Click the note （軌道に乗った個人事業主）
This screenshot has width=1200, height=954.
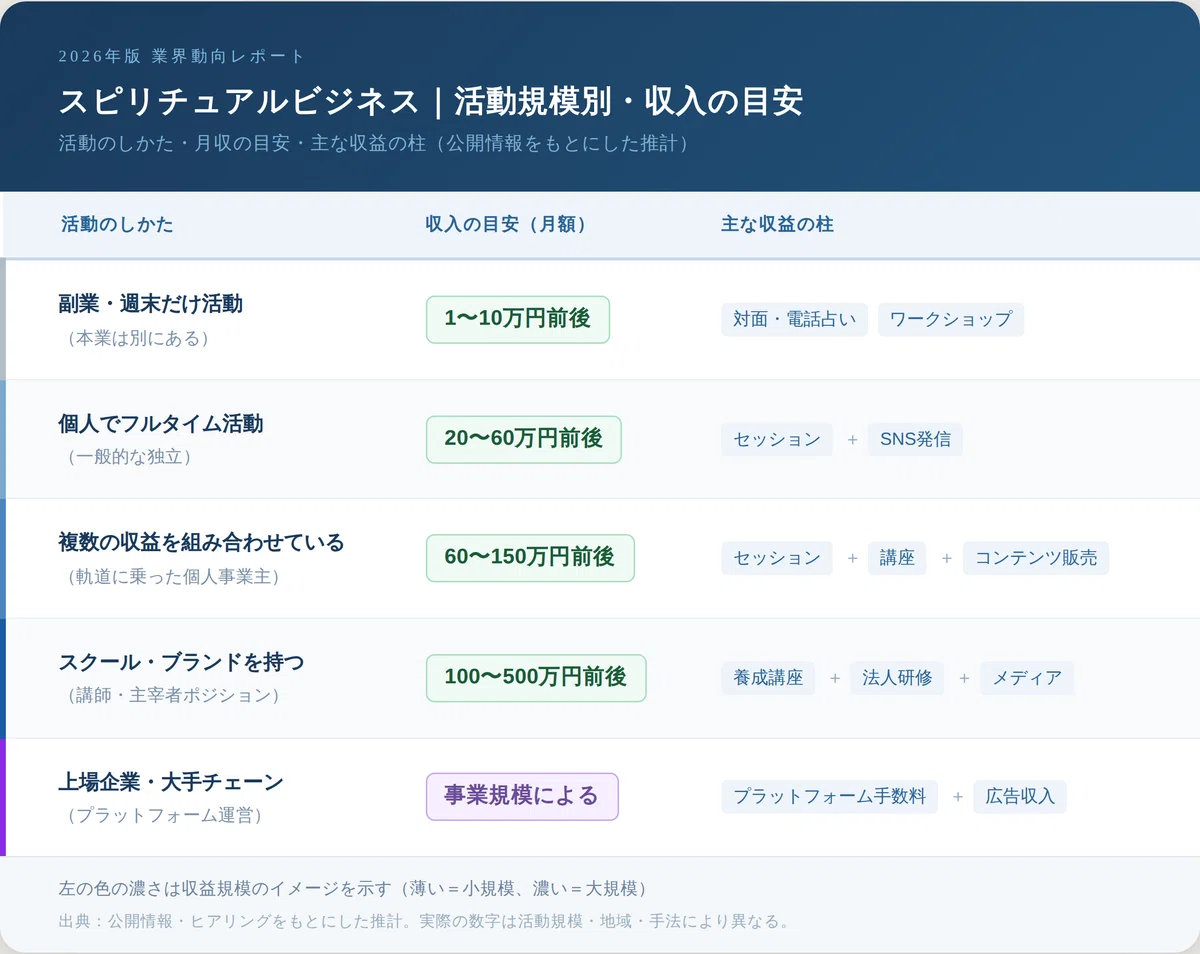[x=173, y=577]
